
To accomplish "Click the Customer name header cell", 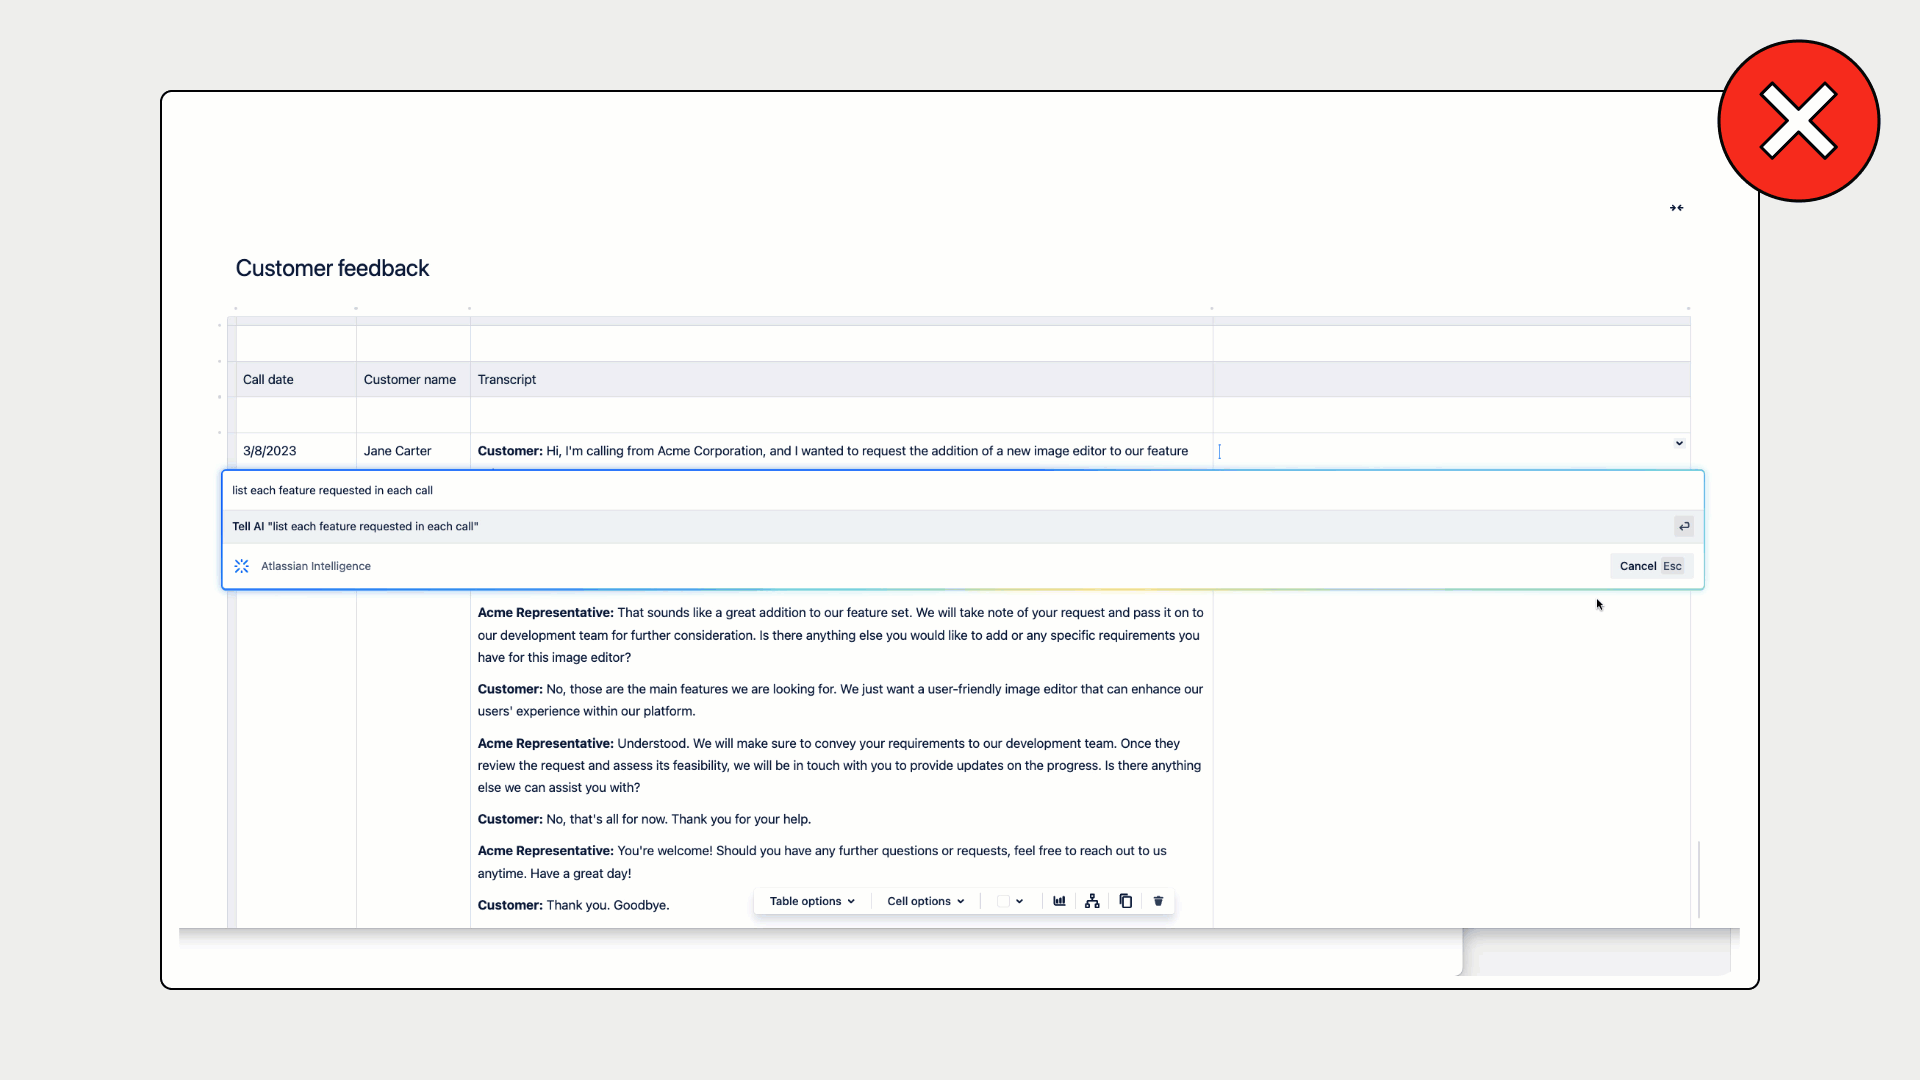I will click(411, 379).
